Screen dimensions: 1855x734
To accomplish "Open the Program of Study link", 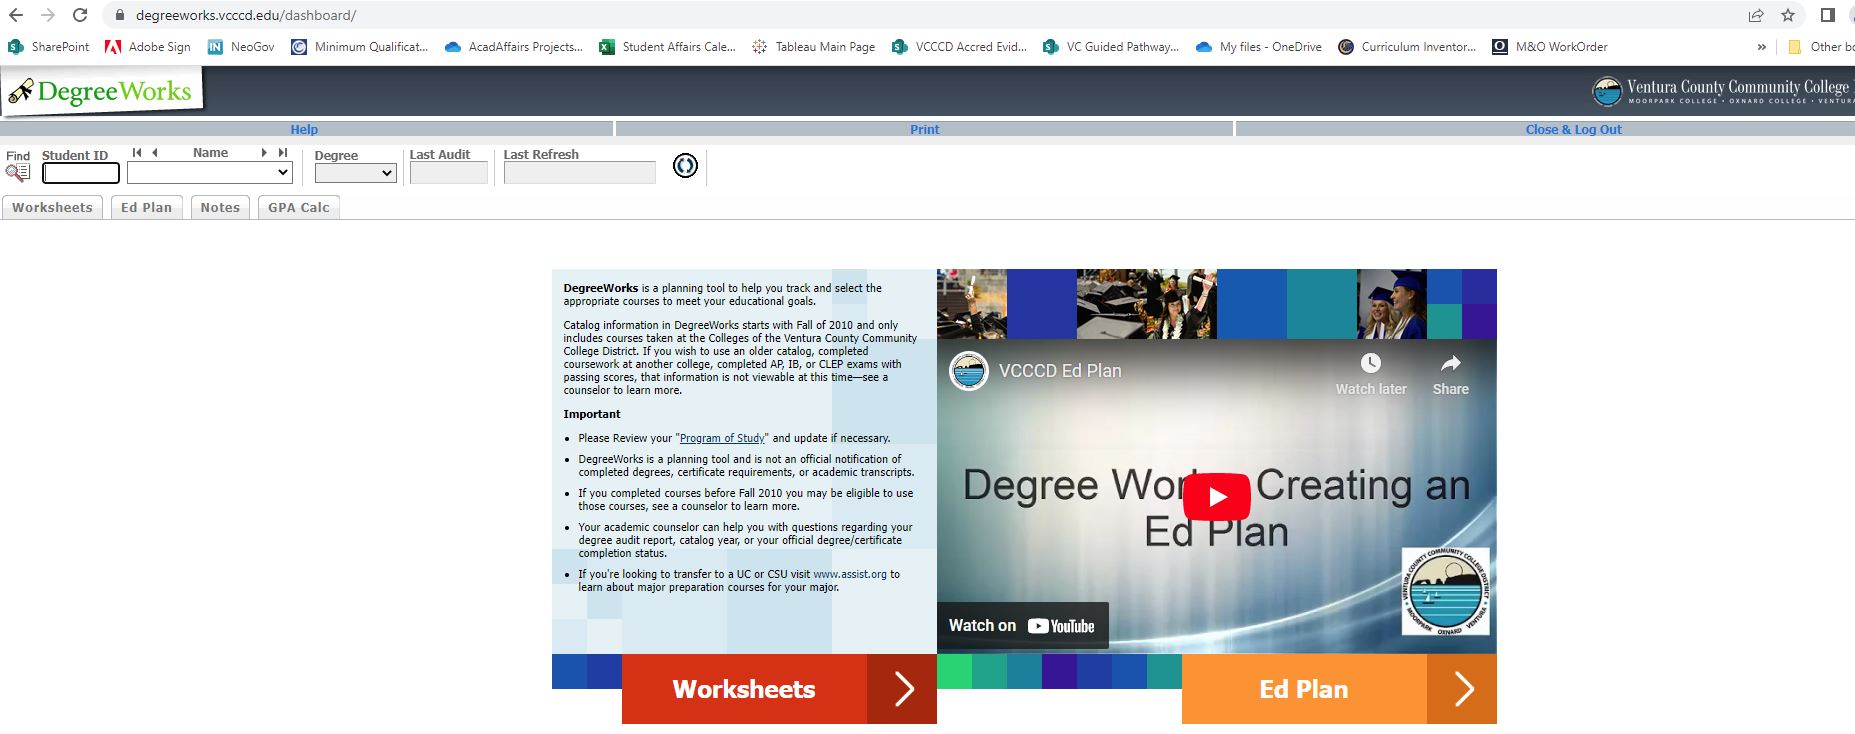I will 722,438.
